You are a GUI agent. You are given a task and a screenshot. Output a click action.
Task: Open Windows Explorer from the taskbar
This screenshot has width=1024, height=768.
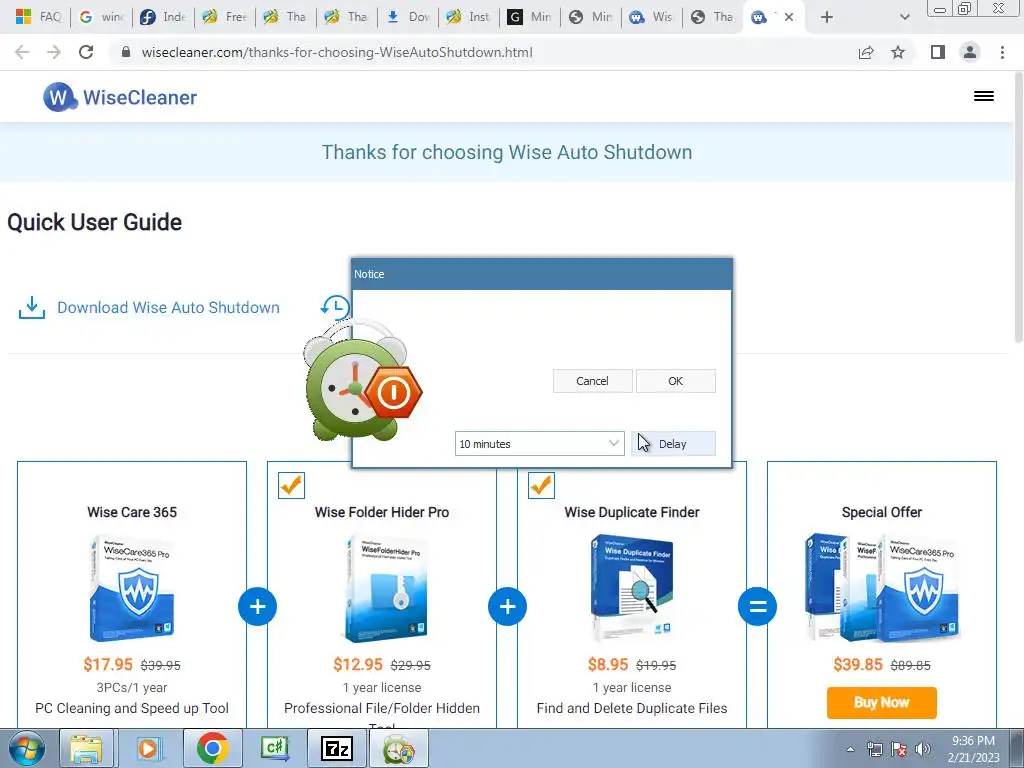pos(86,748)
